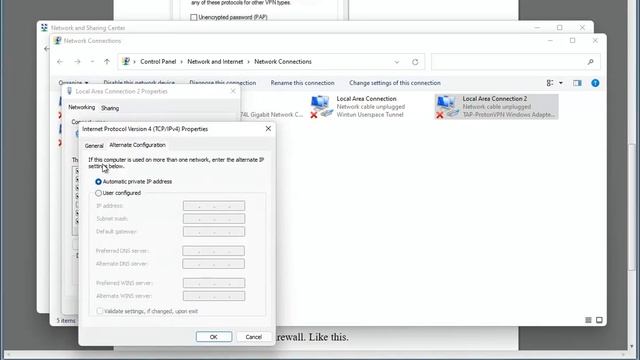Image resolution: width=640 pixels, height=360 pixels.
Task: Select the Local Area Connection adapter icon
Action: (320, 107)
